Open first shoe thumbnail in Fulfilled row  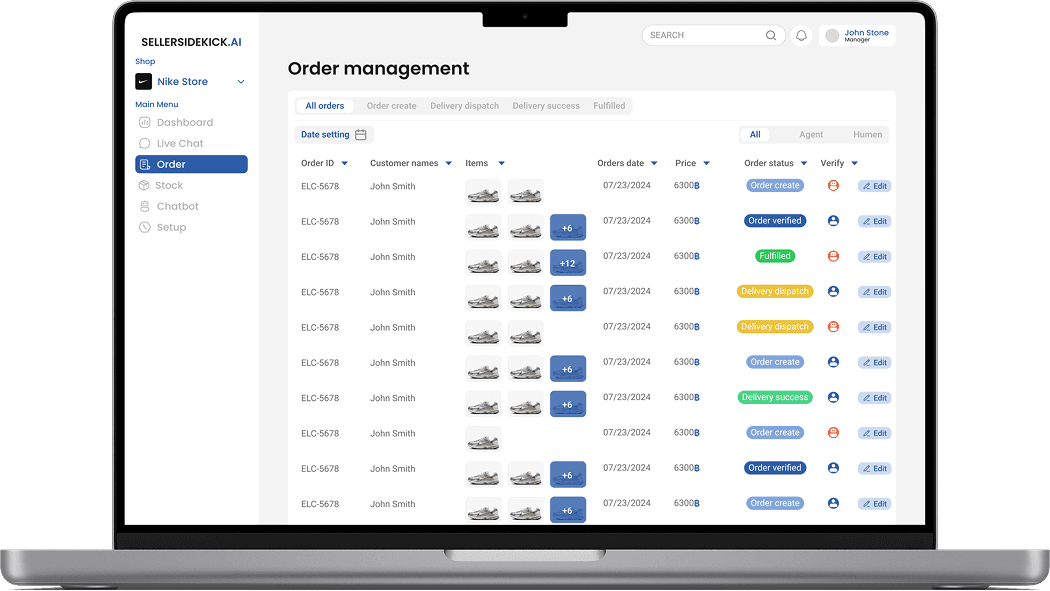[x=483, y=263]
